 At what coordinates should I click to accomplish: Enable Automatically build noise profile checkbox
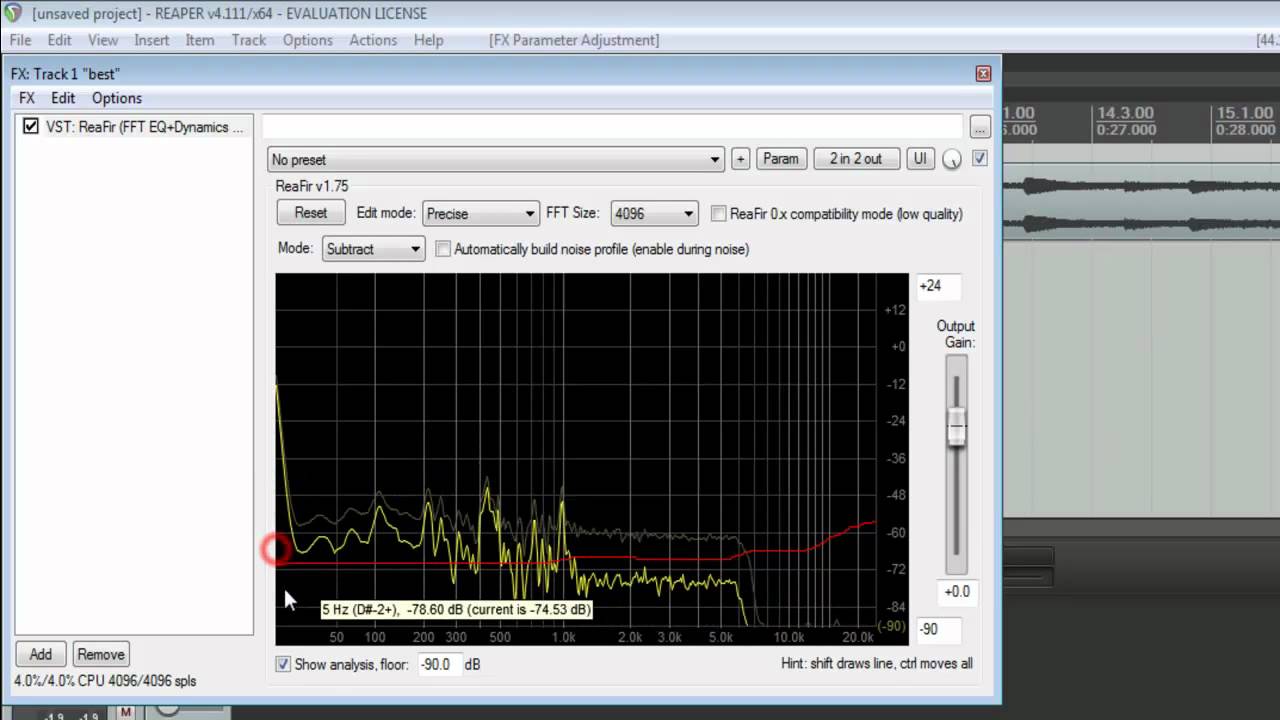click(x=443, y=249)
